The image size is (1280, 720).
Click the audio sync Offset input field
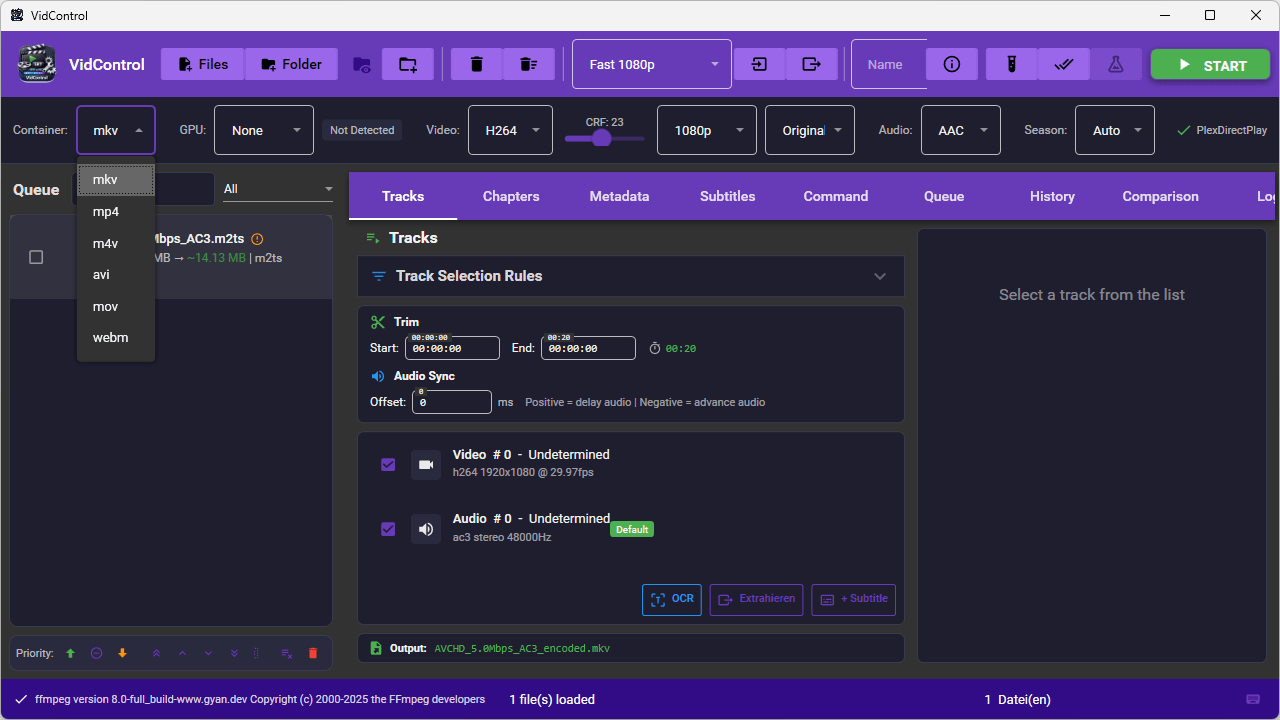pos(451,402)
